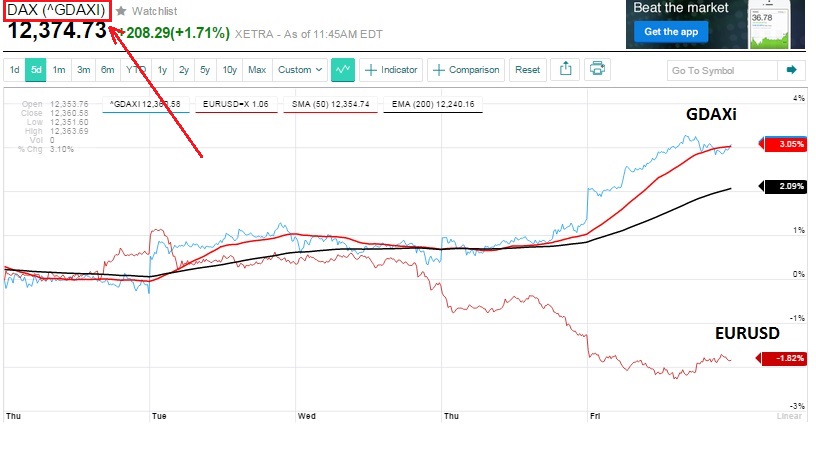
Task: Click the Open 12,353.76 value
Action: tap(69, 104)
